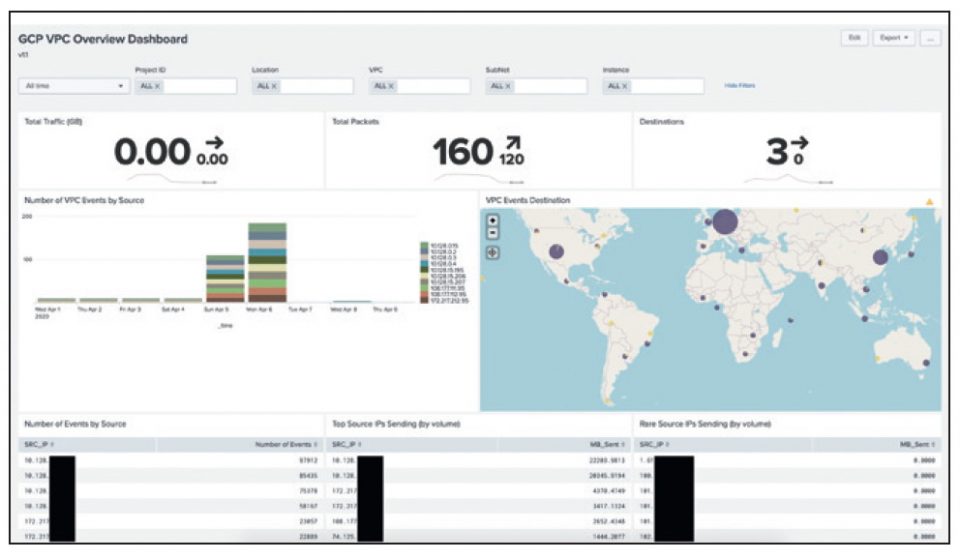Viewport: 960px width, 560px height.
Task: Click the map bubble over eastern China
Action: point(880,257)
